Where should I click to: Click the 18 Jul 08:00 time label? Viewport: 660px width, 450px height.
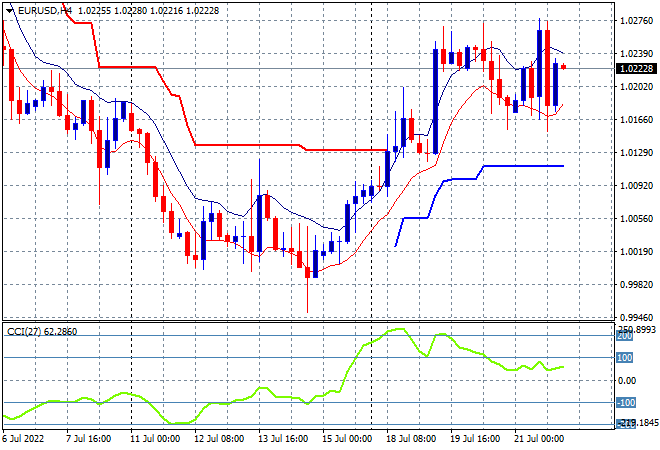410,439
